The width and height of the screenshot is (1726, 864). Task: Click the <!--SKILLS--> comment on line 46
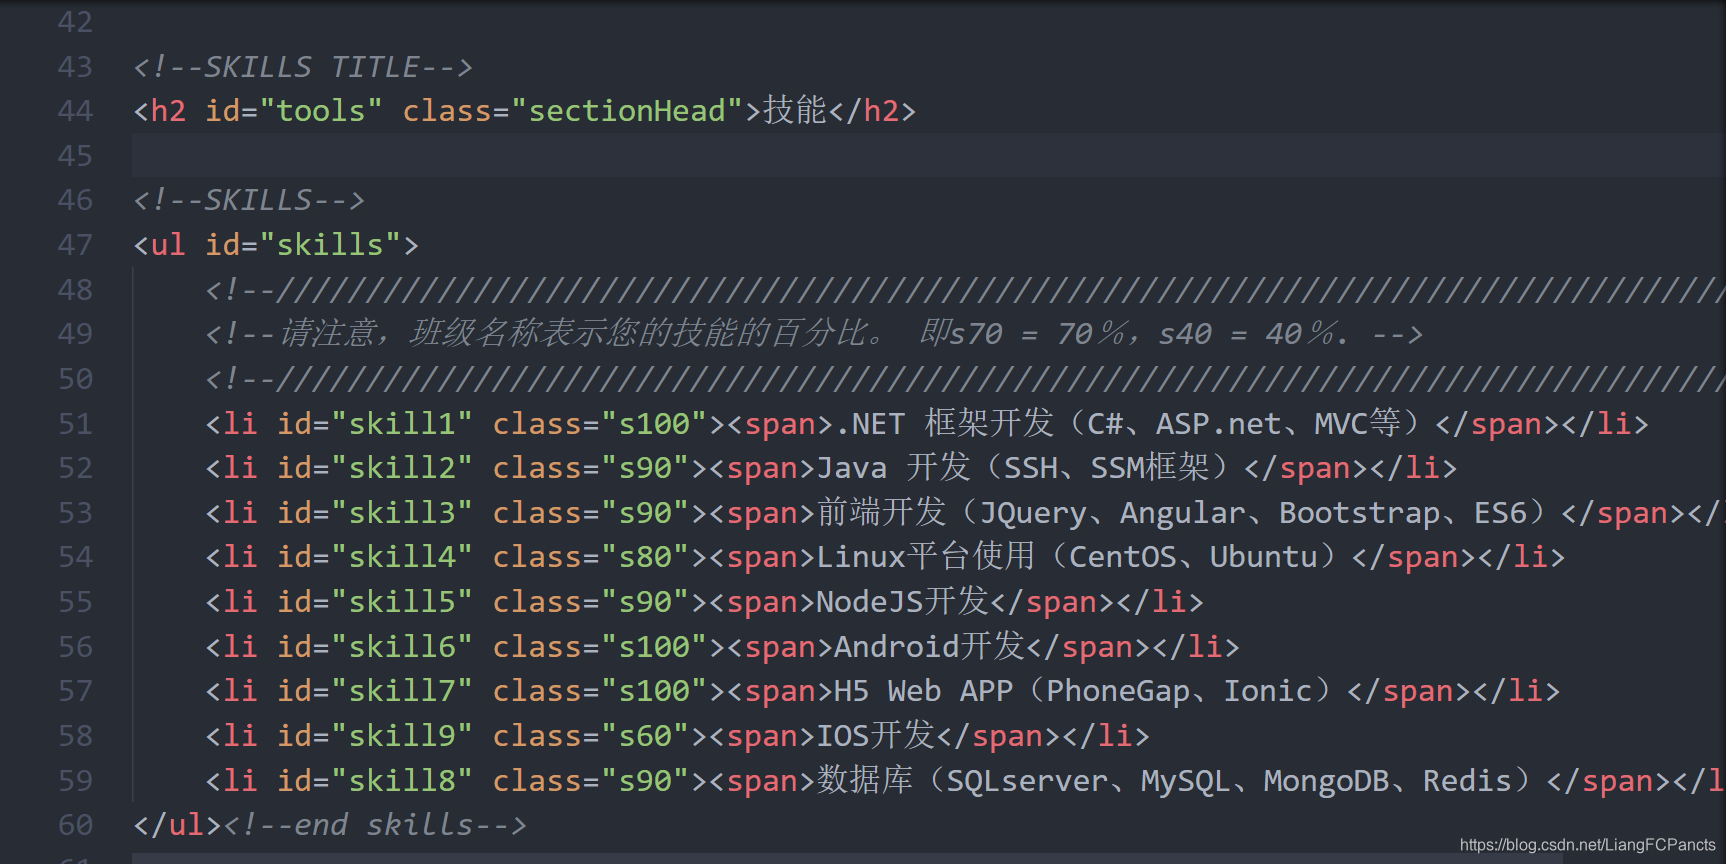coord(249,200)
